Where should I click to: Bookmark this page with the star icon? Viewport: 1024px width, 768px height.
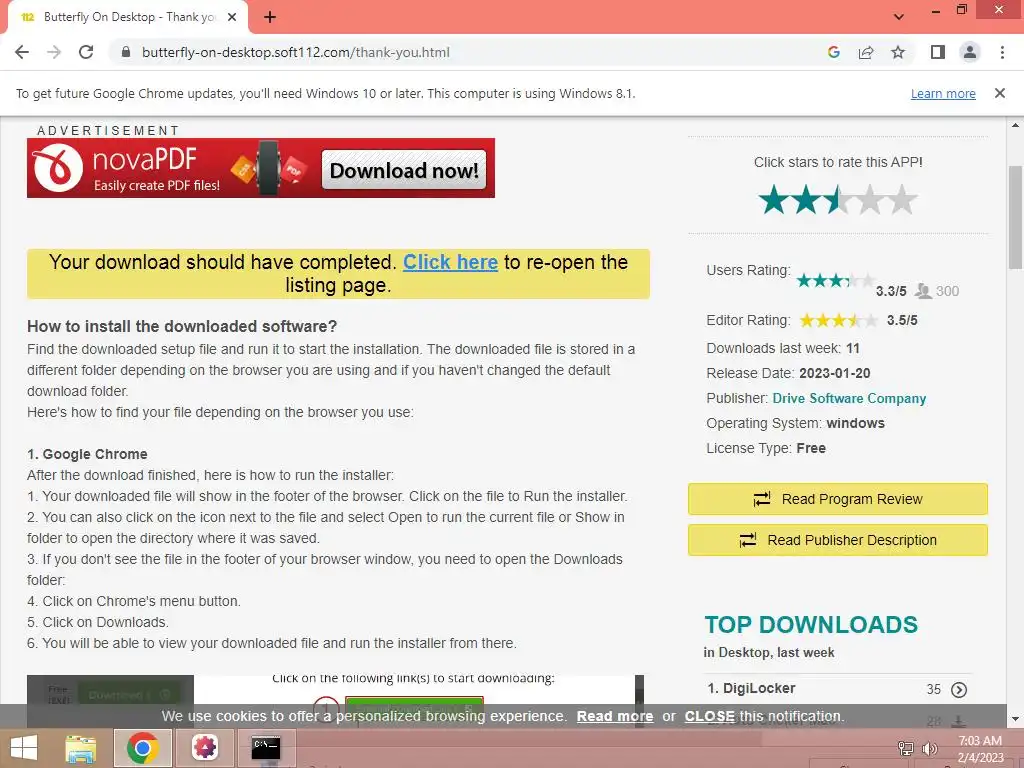[898, 52]
